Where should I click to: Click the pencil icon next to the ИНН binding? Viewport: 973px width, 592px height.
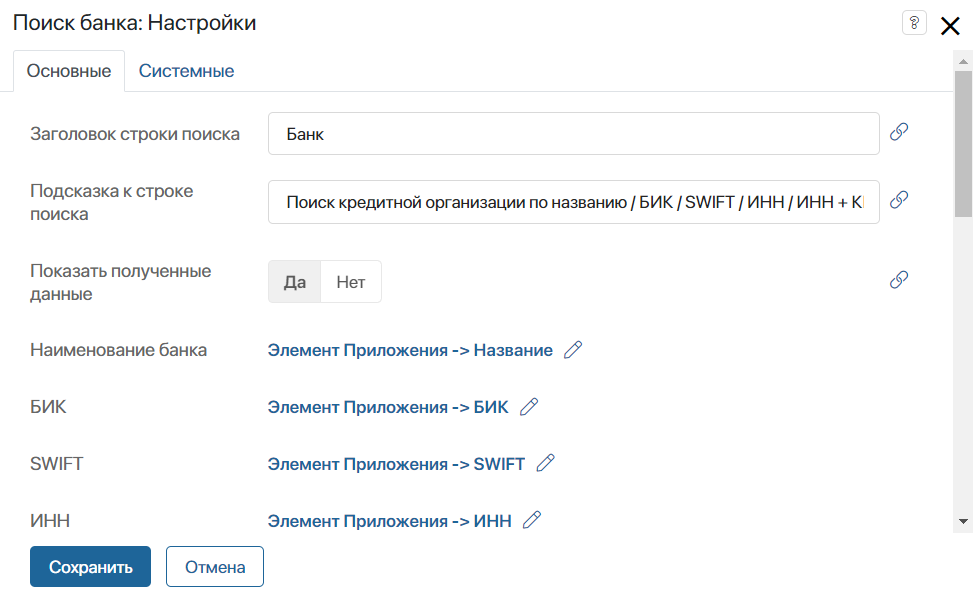[x=532, y=520]
